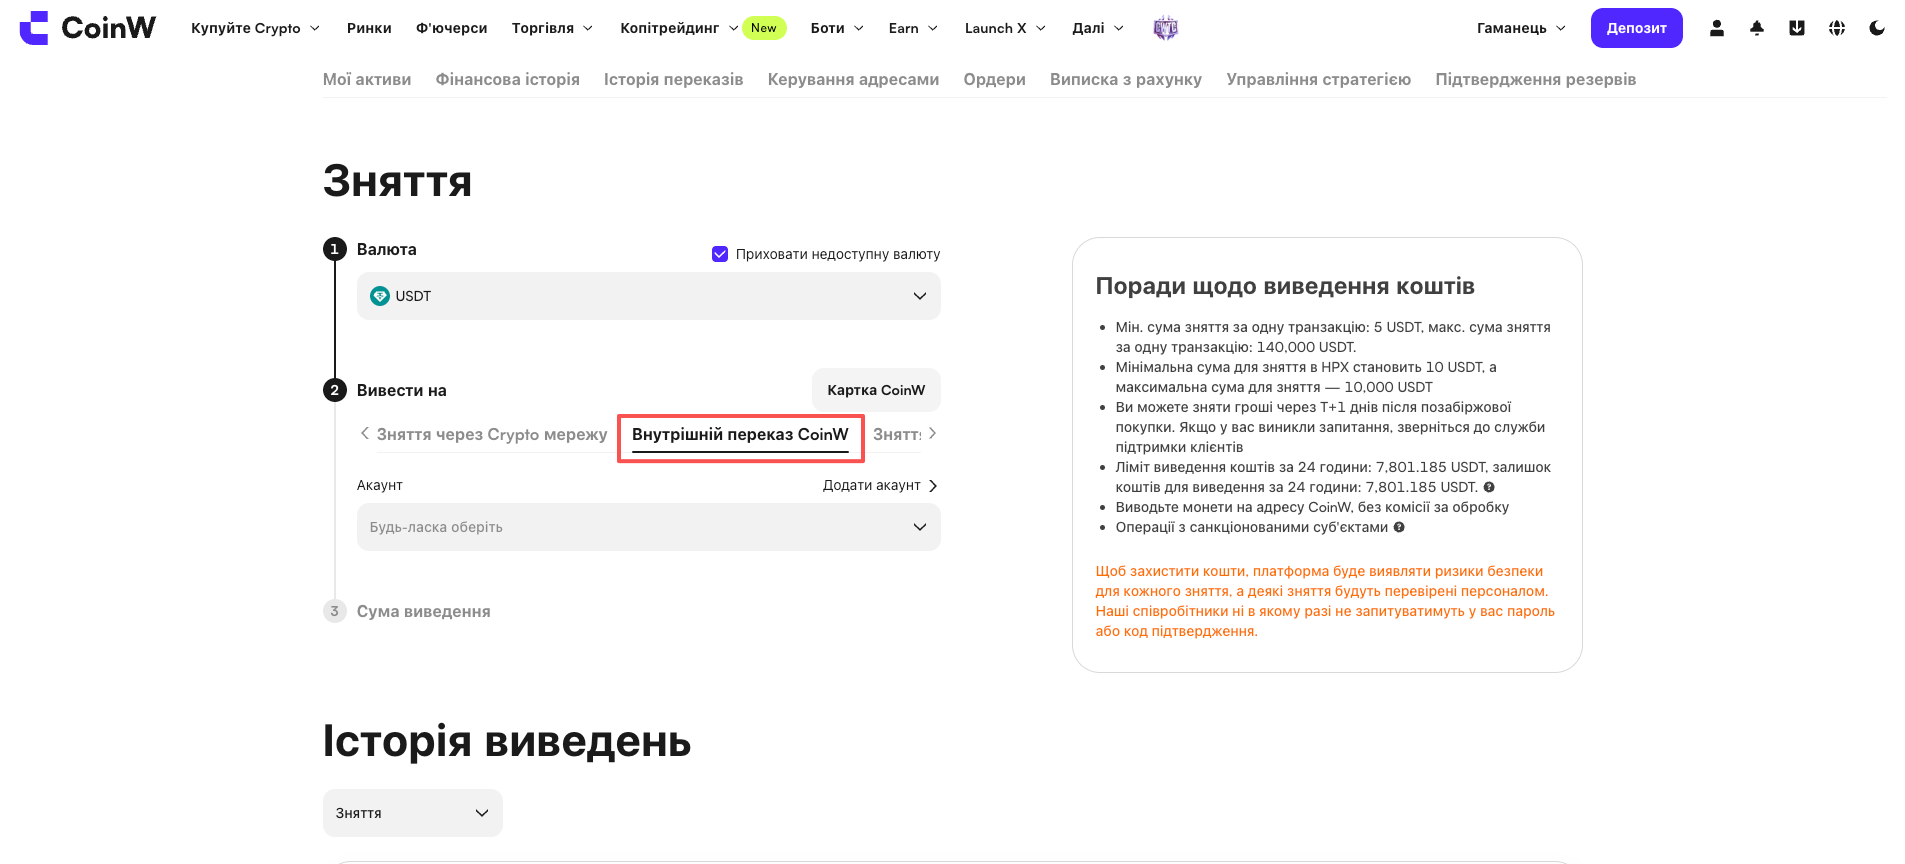Image resolution: width=1905 pixels, height=864 pixels.
Task: Switch to the Ордери tab
Action: [x=995, y=79]
